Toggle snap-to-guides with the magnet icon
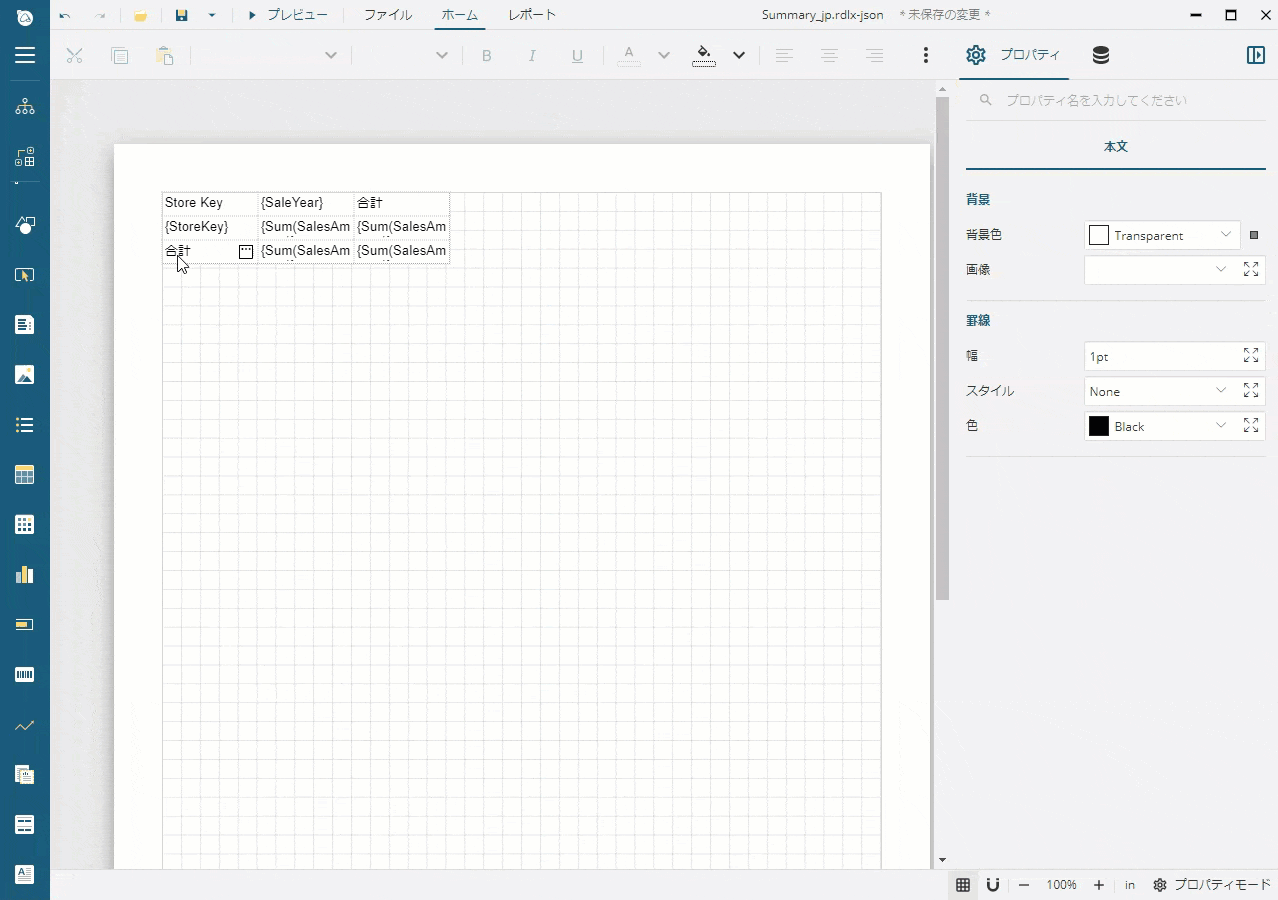 (992, 885)
